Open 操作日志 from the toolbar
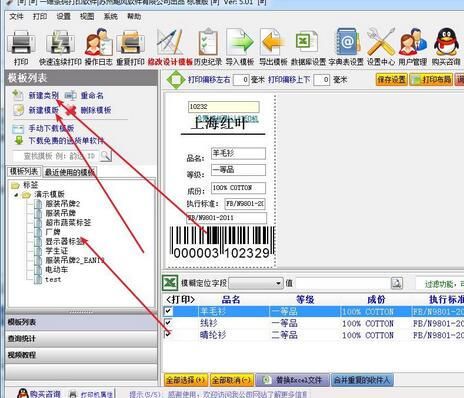 pos(98,43)
